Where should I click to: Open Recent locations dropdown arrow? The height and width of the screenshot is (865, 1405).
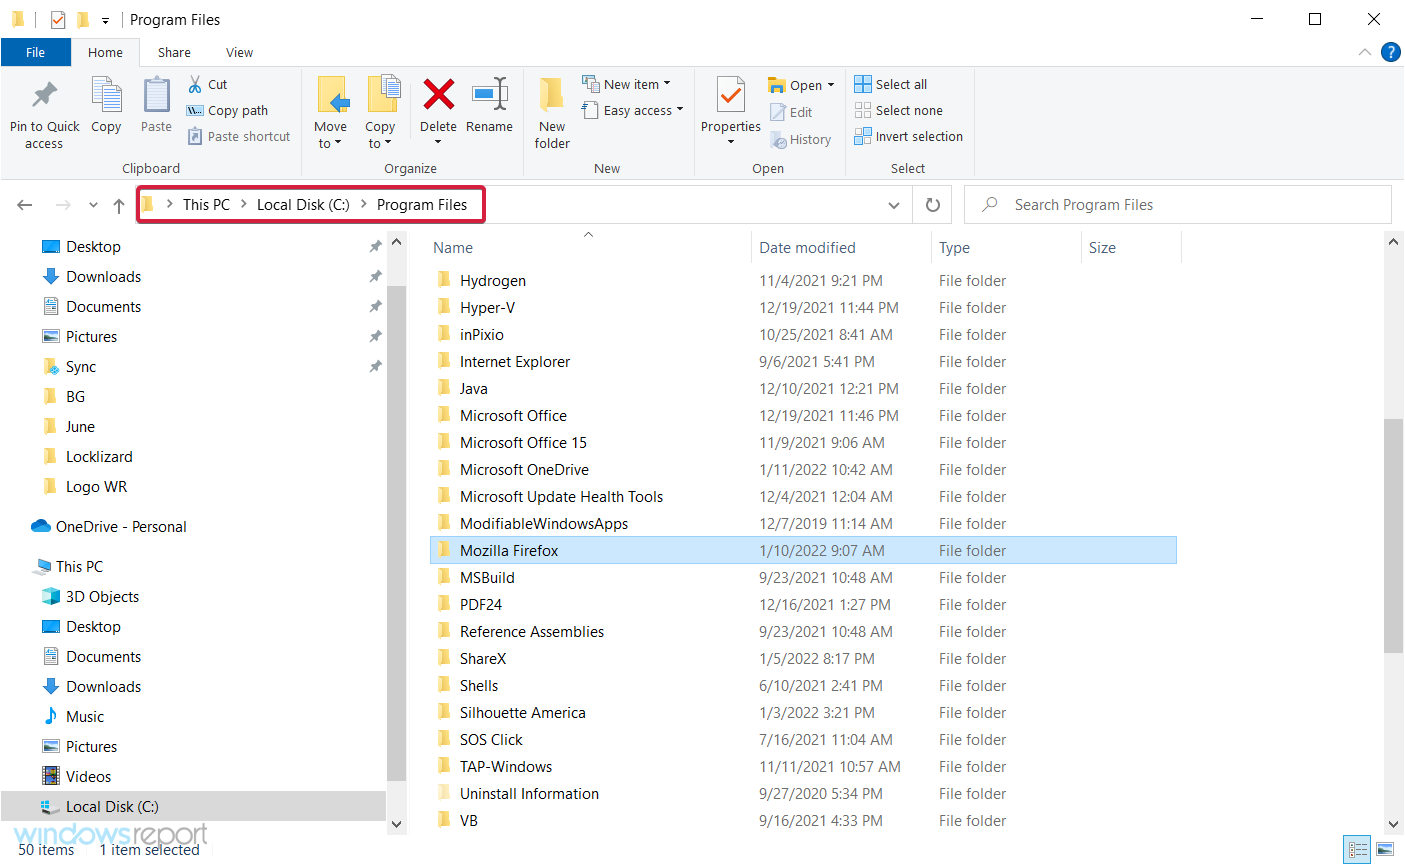point(93,205)
